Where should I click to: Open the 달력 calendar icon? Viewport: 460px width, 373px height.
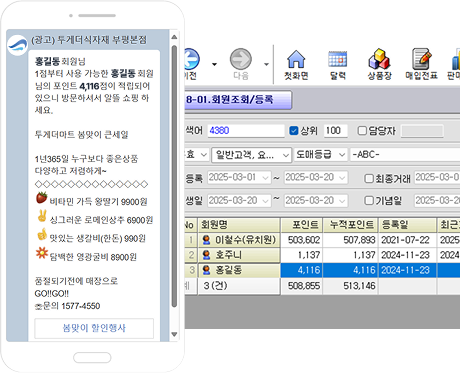pyautogui.click(x=338, y=60)
